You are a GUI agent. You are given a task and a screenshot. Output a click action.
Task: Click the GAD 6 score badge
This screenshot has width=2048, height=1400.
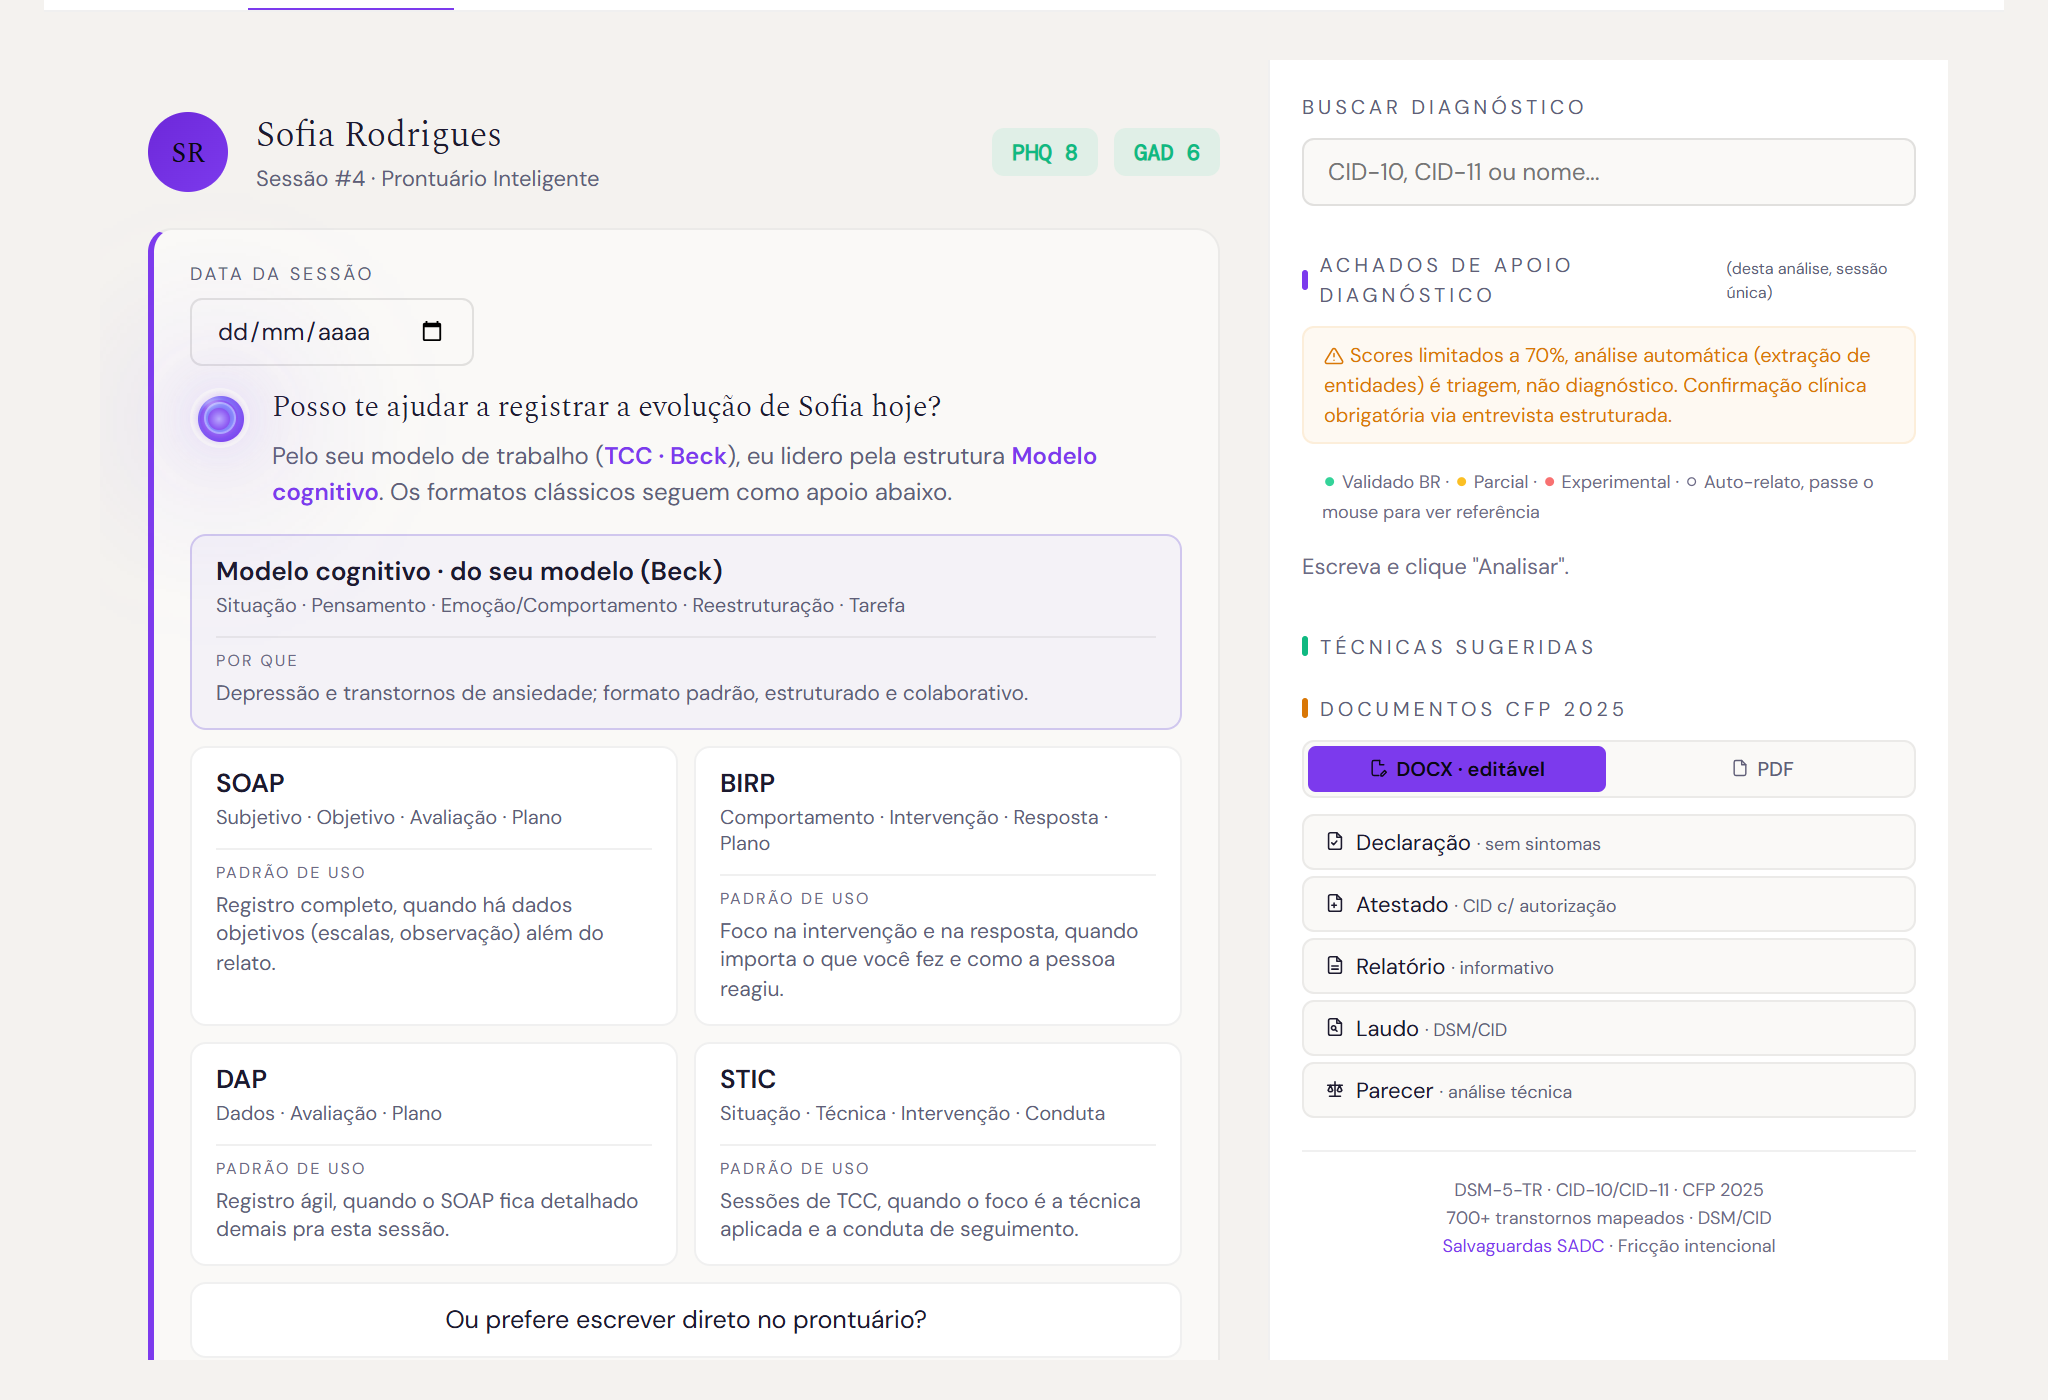pyautogui.click(x=1167, y=152)
